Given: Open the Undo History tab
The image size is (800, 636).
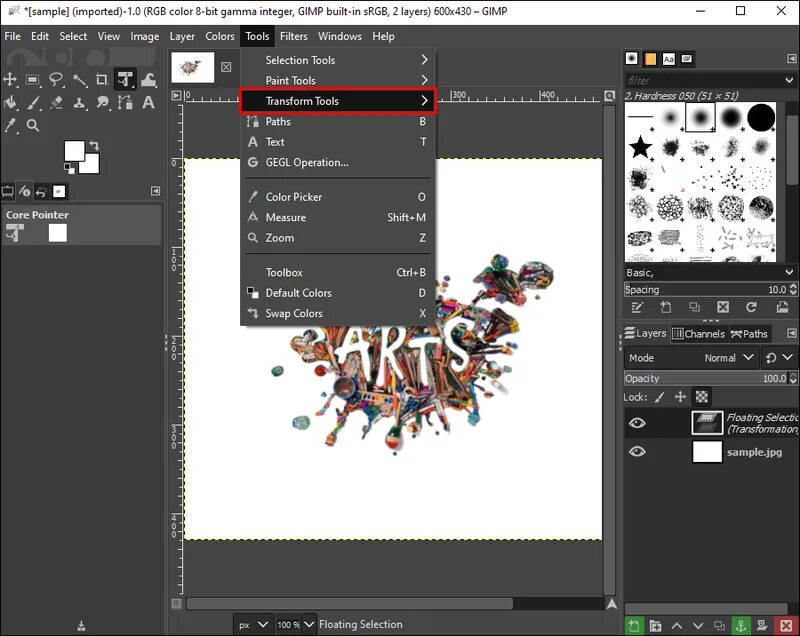Looking at the screenshot, I should [x=41, y=192].
